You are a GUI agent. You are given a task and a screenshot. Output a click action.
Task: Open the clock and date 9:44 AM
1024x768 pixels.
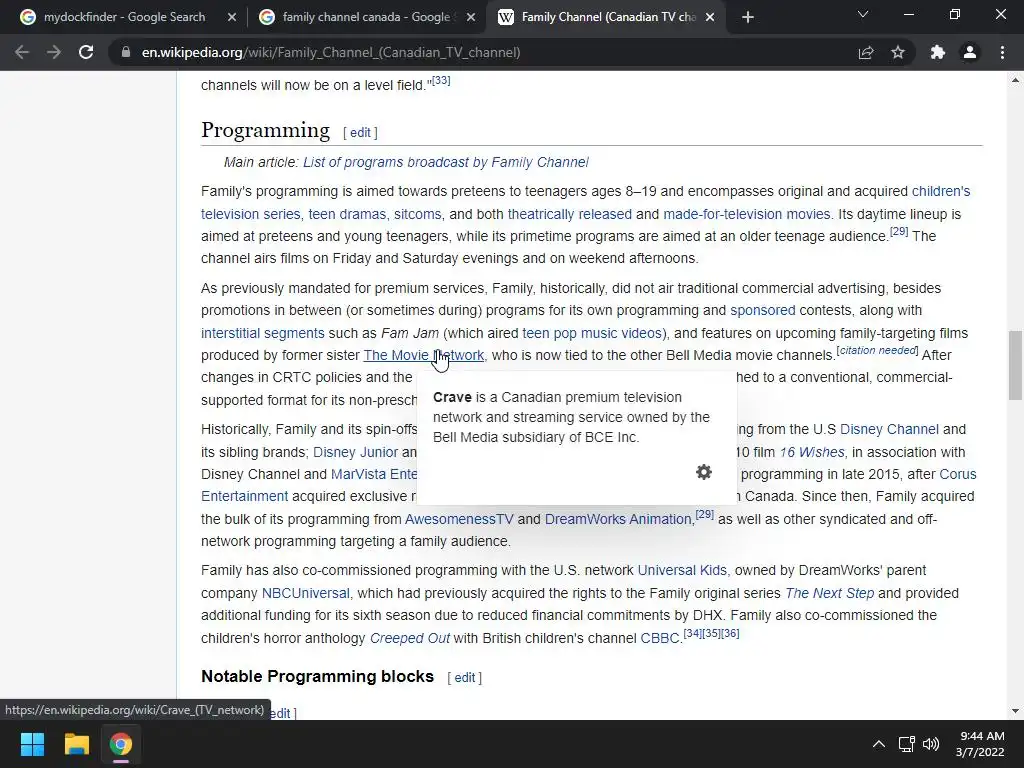click(980, 744)
